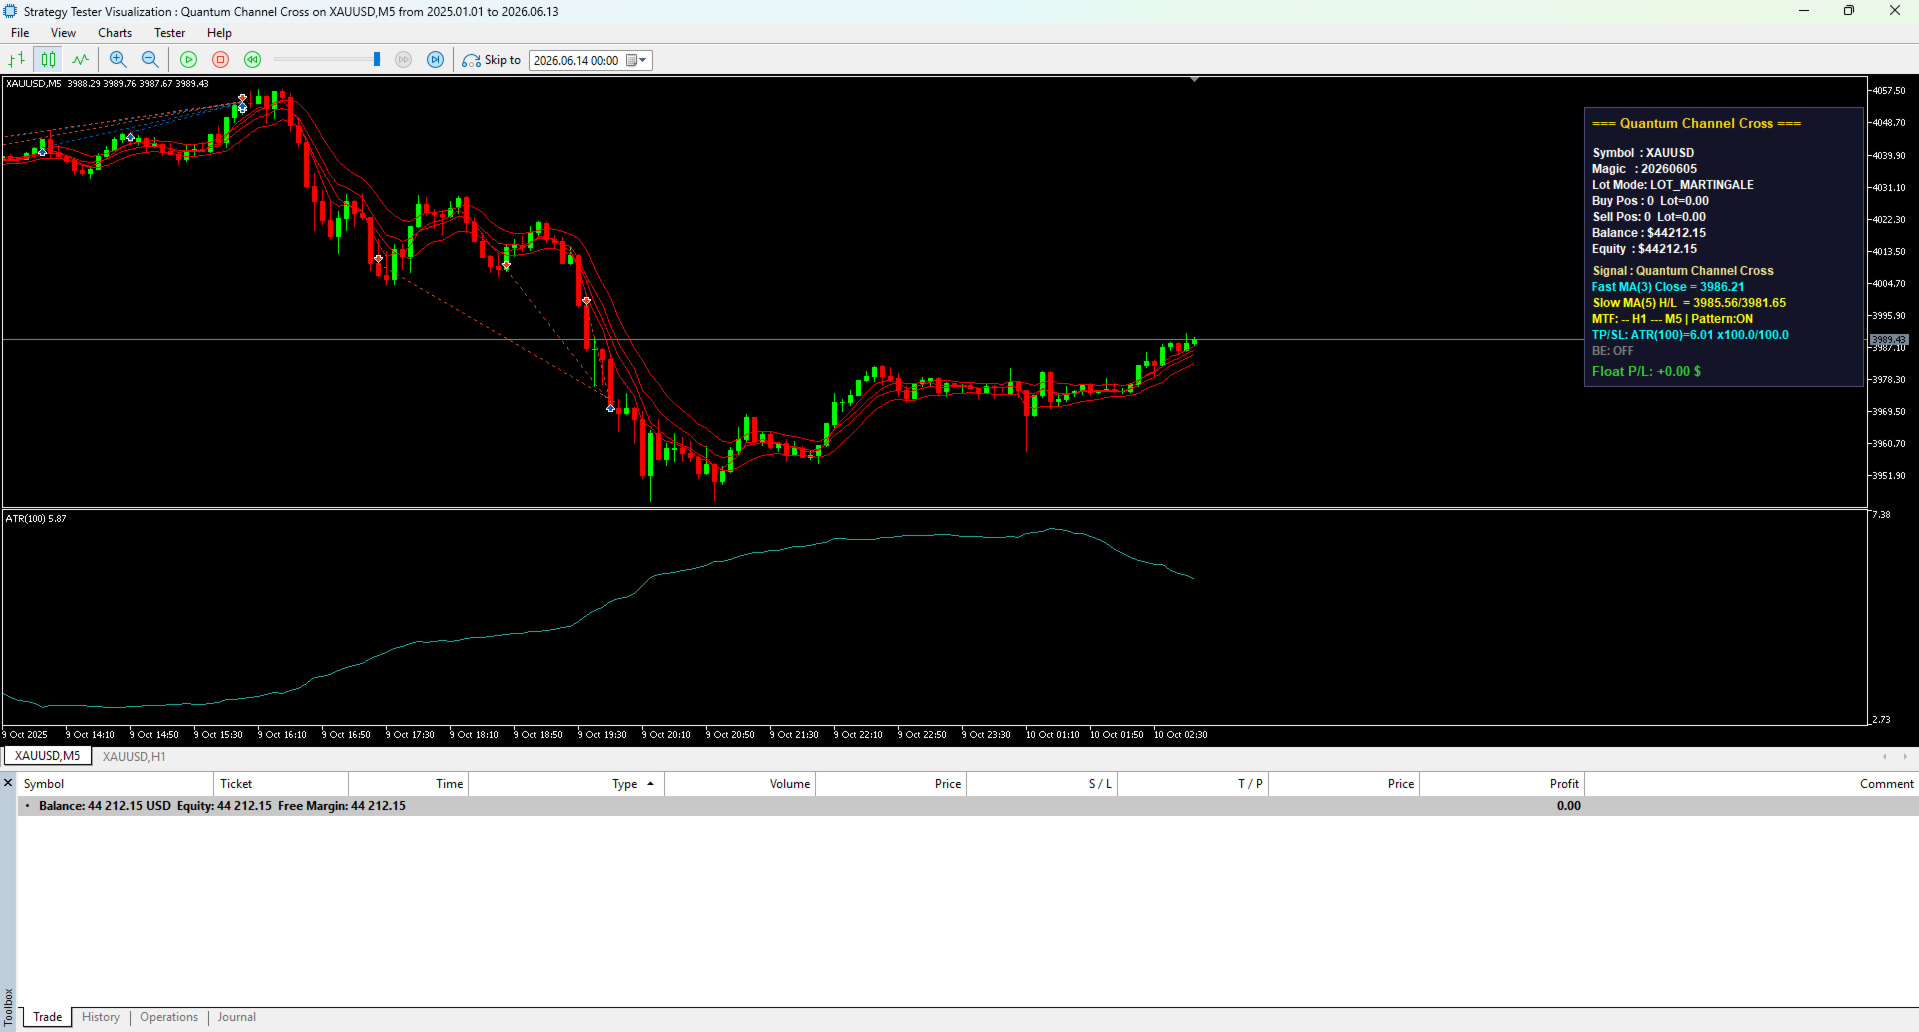This screenshot has width=1919, height=1032.
Task: Sort trades by the Volume column
Action: tap(741, 784)
